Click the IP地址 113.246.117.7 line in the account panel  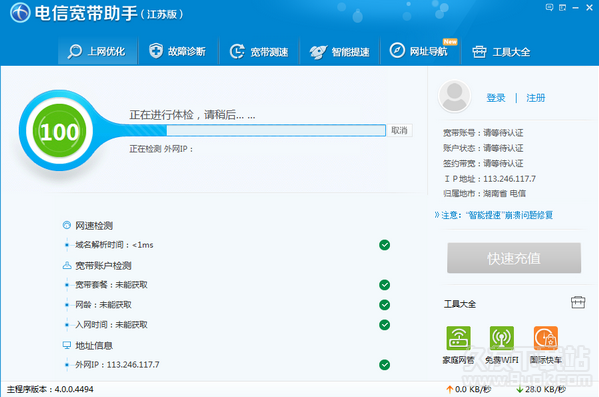tap(490, 179)
